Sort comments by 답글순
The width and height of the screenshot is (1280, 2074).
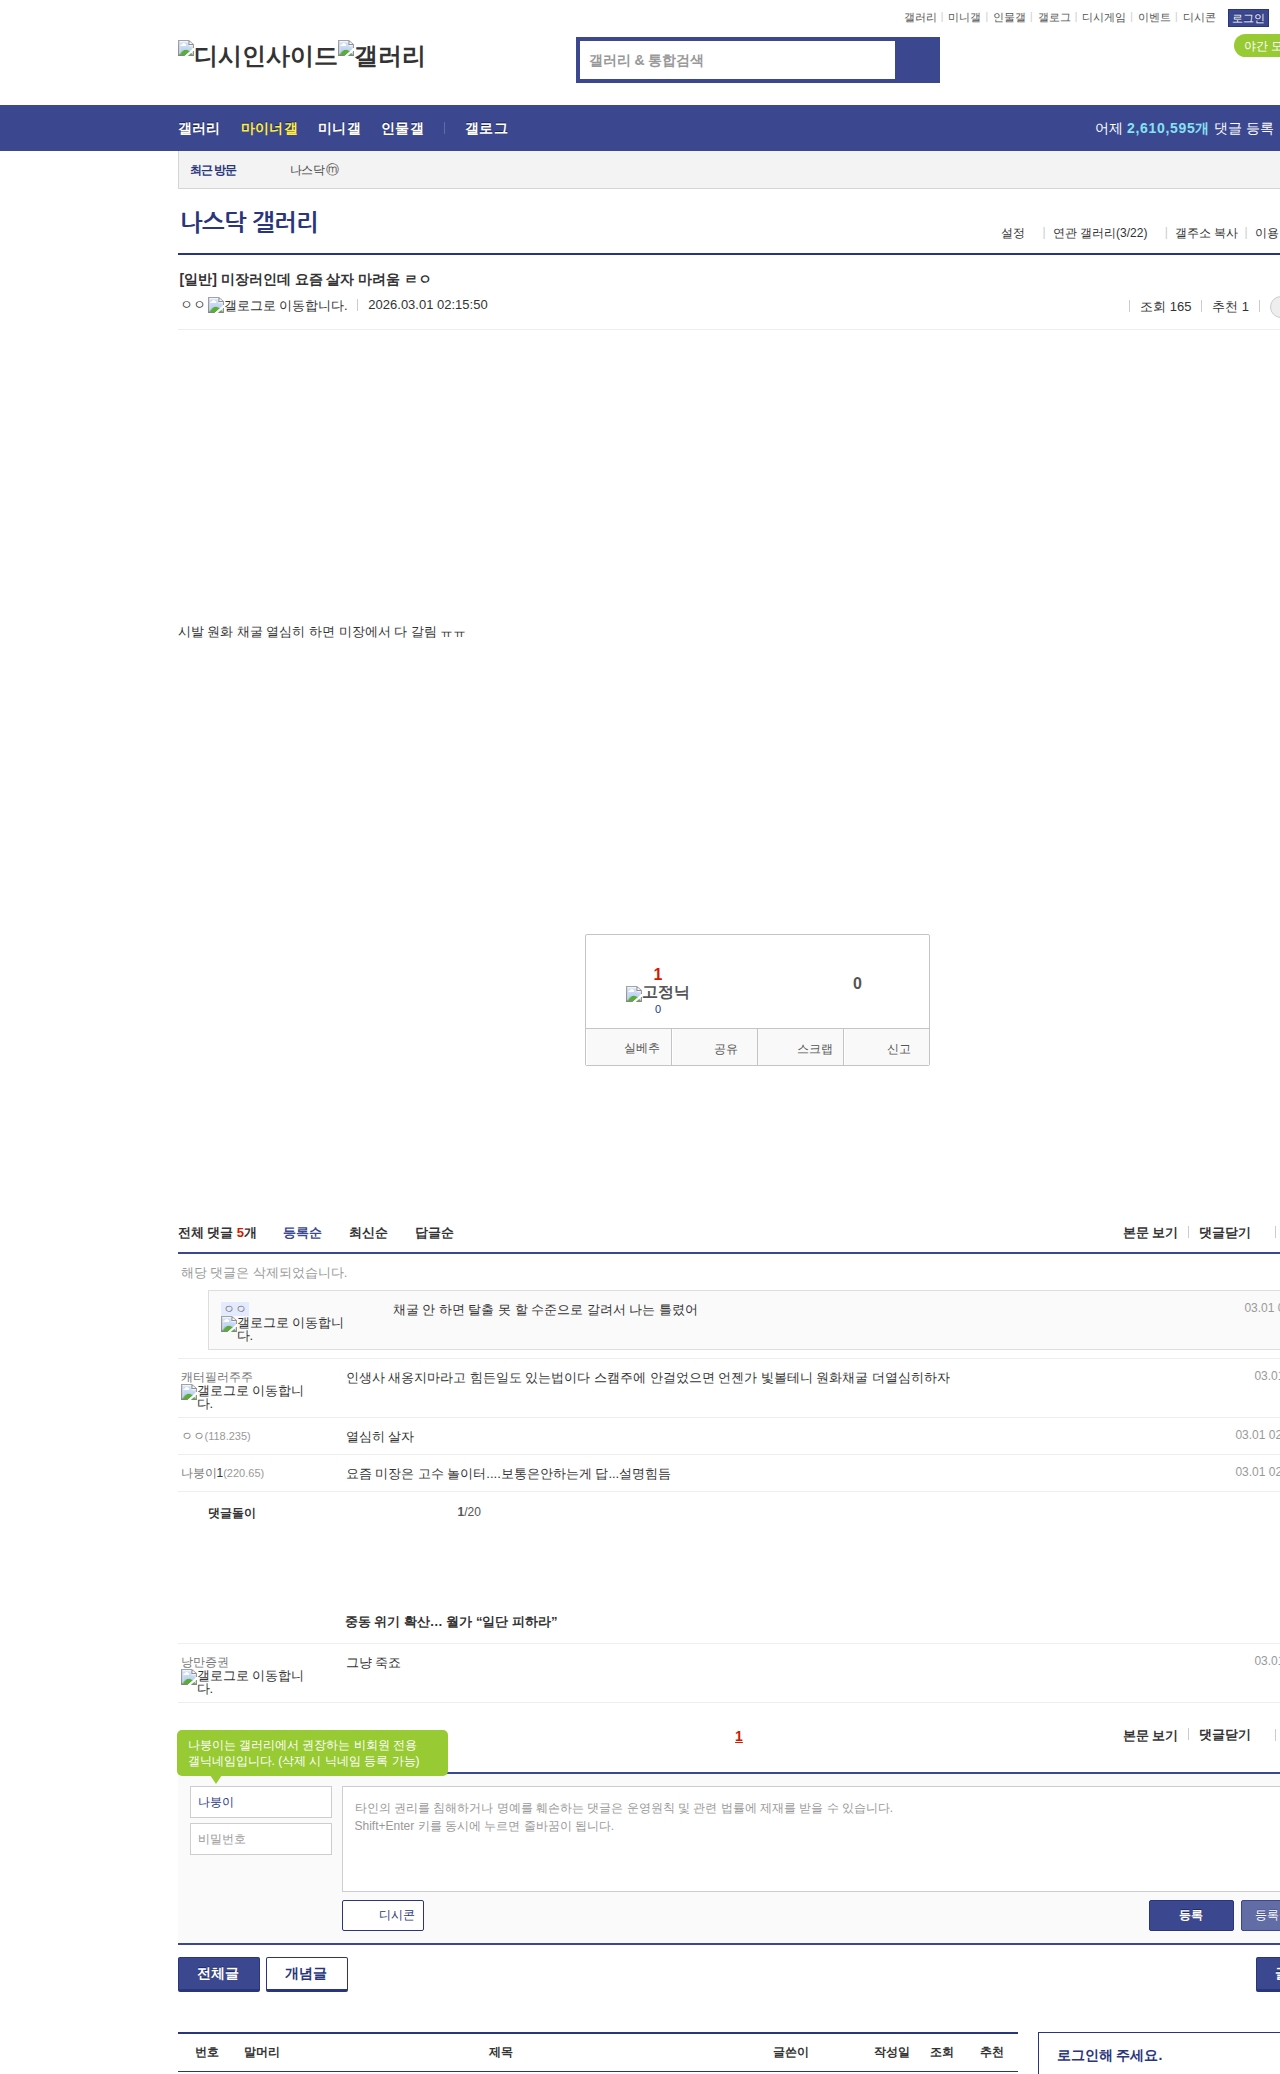[434, 1233]
